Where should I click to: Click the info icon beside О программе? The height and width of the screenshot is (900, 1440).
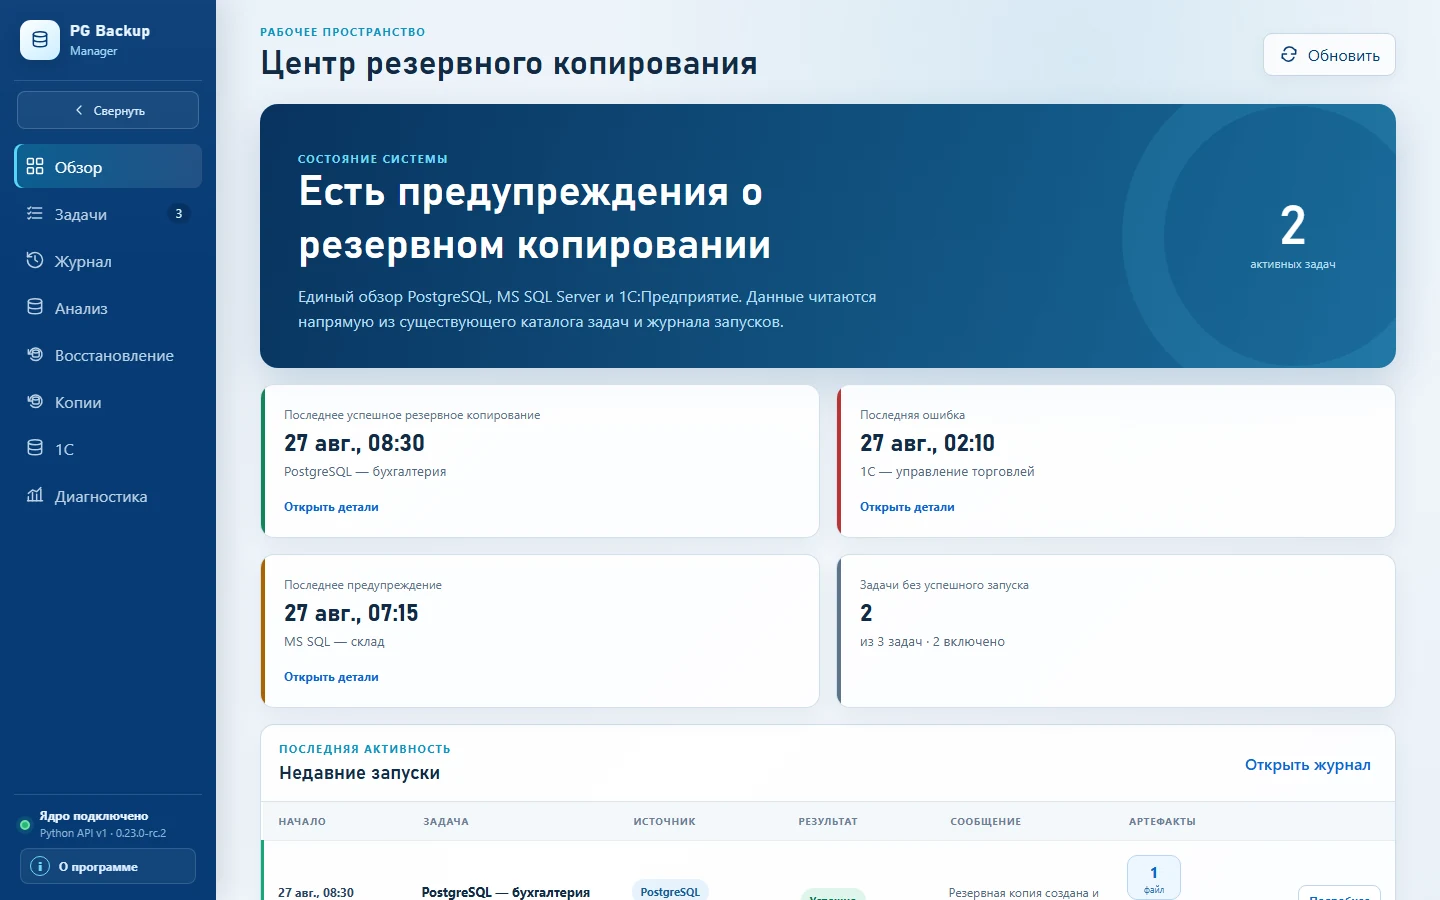(x=40, y=866)
